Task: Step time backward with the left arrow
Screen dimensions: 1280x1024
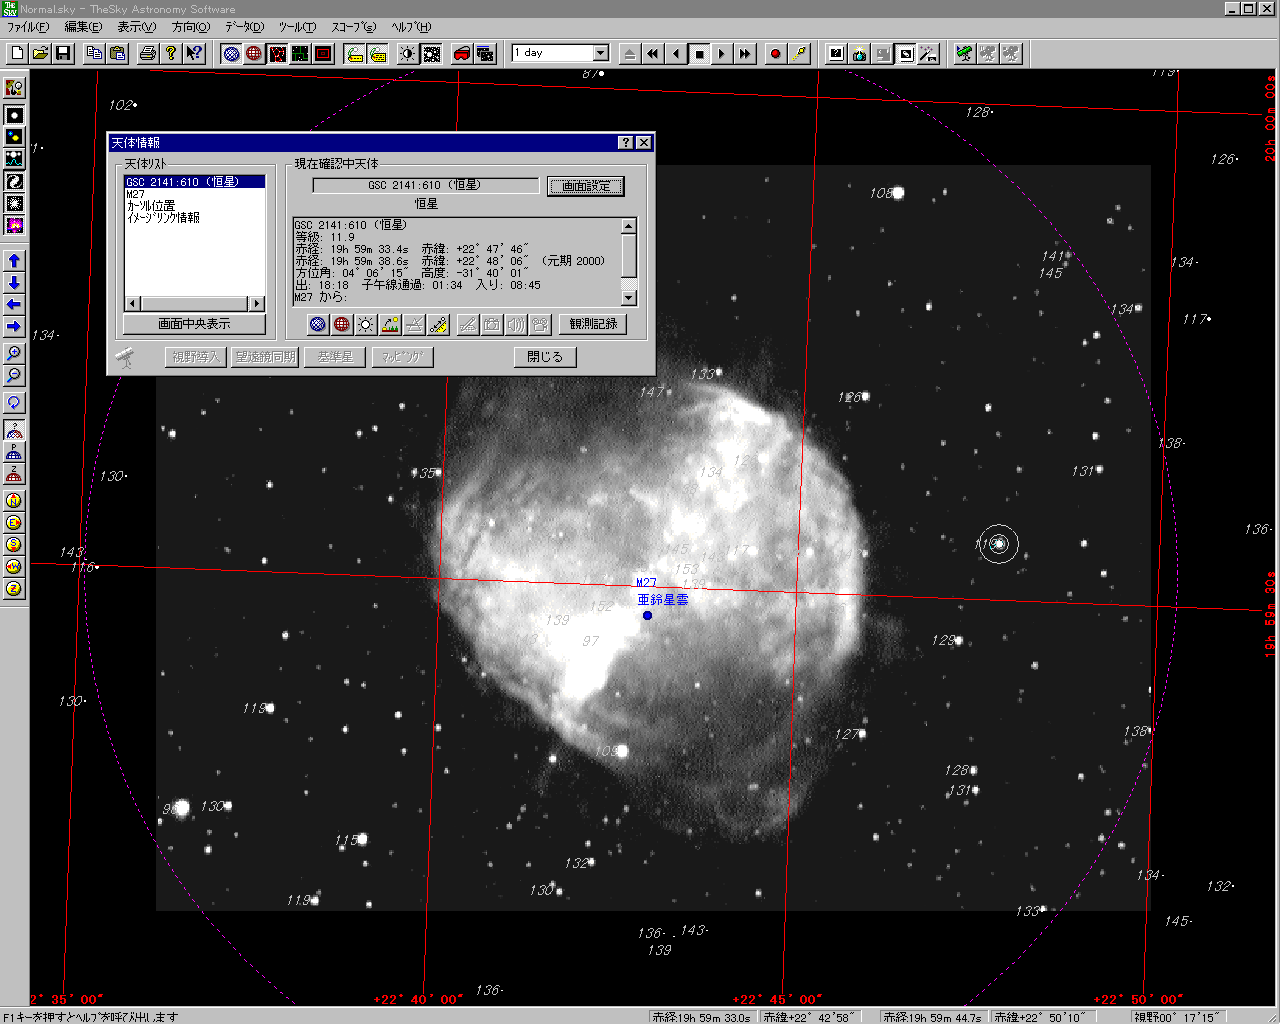Action: click(676, 53)
